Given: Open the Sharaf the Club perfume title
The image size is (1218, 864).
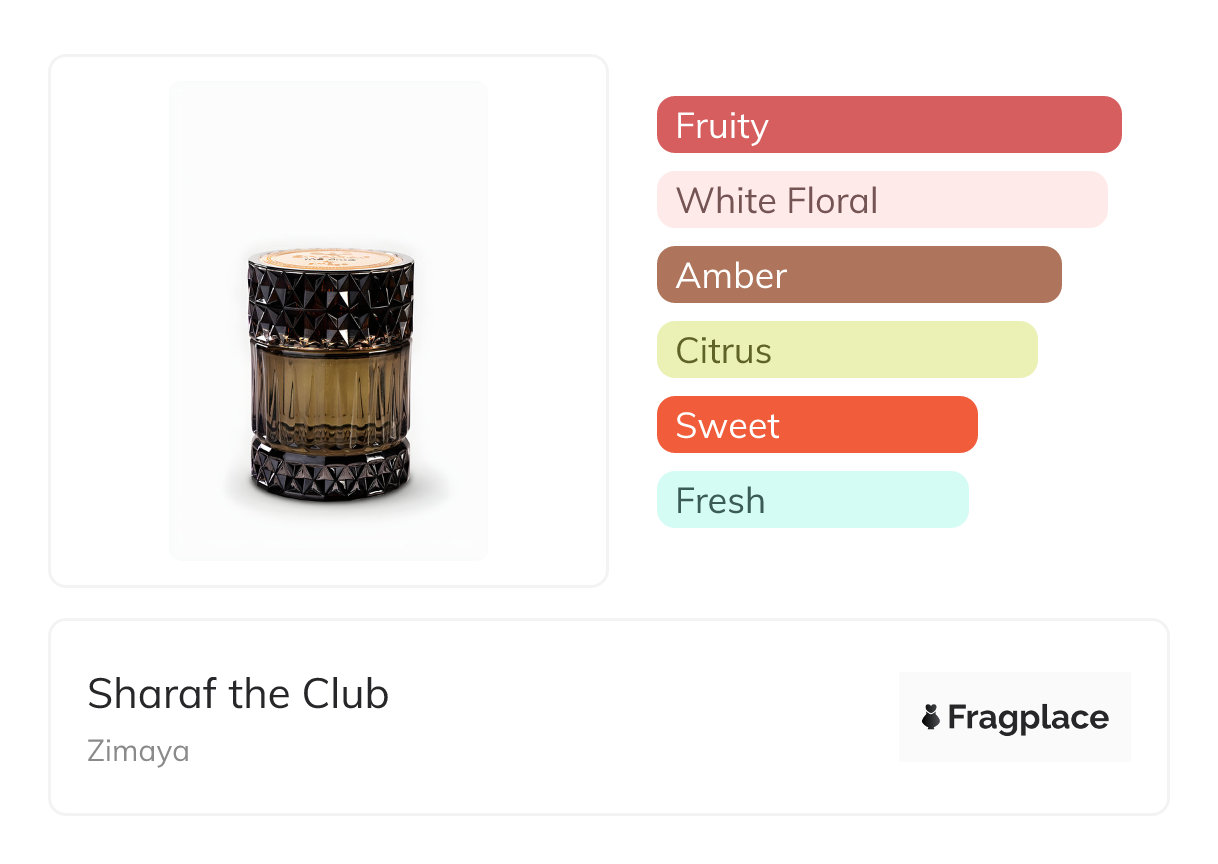Looking at the screenshot, I should tap(238, 694).
